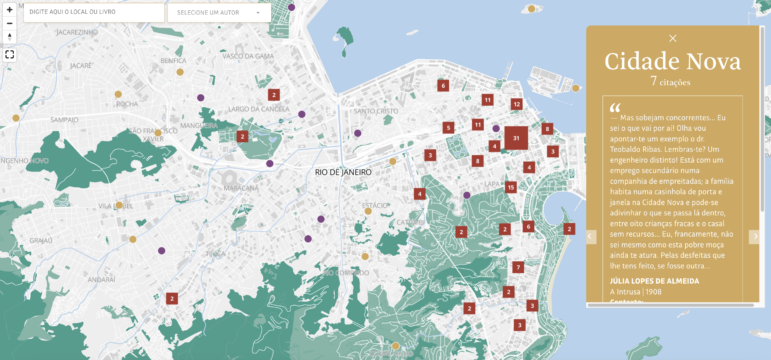Open the 2 marker near Largo da Cancela
This screenshot has height=360, width=771.
(274, 95)
